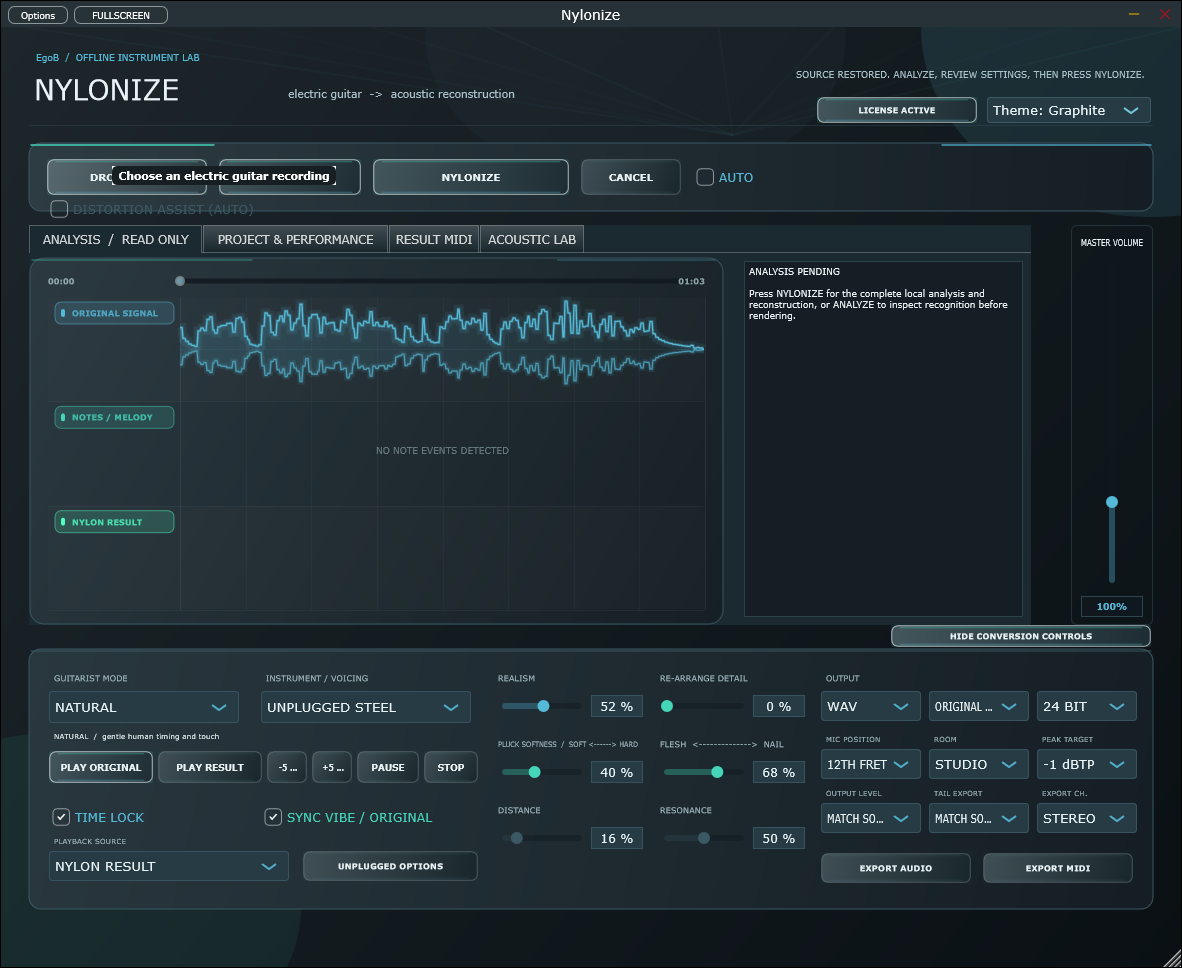Click the Realism 52 % value field
The height and width of the screenshot is (968, 1182).
[617, 706]
